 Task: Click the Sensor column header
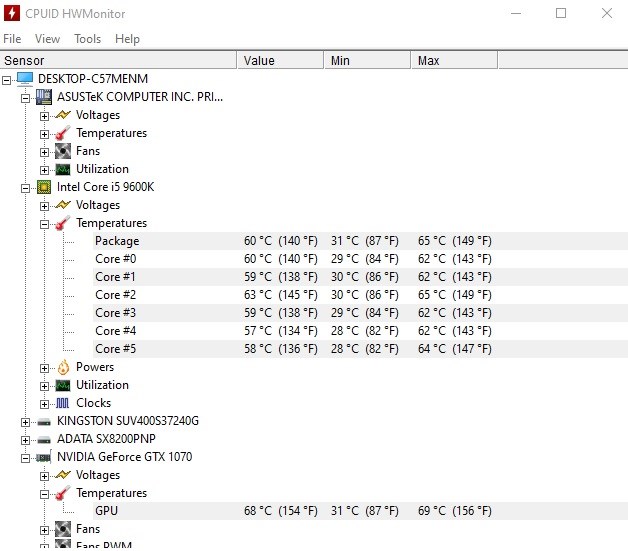(119, 60)
